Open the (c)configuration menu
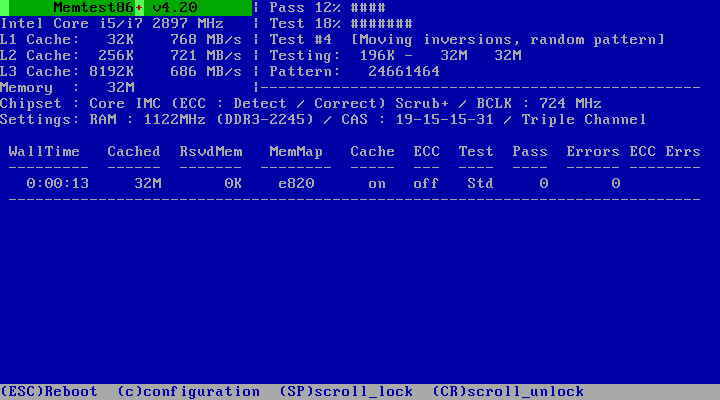 [188, 392]
